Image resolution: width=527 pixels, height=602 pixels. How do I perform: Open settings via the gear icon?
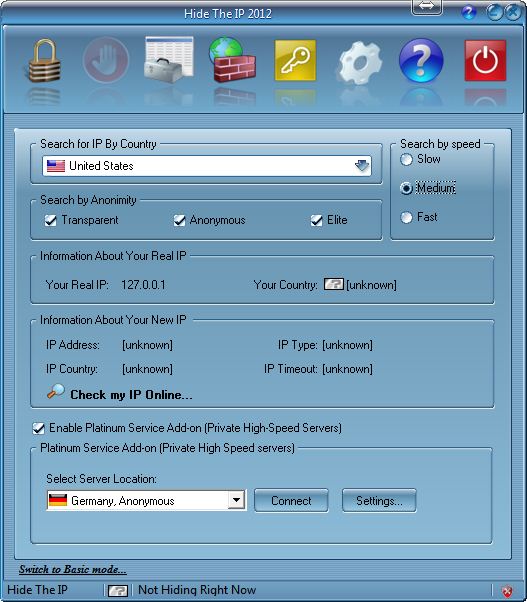(x=359, y=63)
